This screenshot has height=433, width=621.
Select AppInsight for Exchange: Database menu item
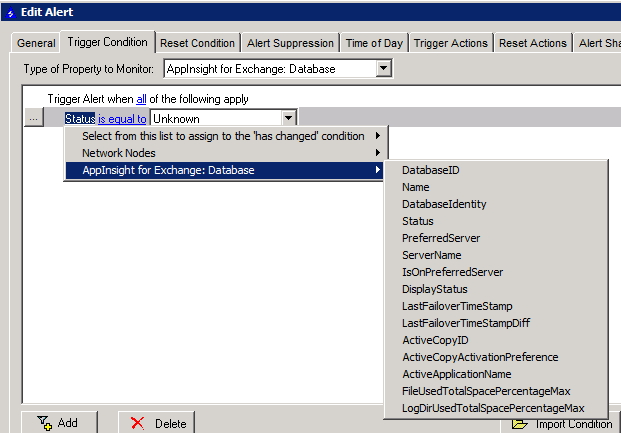pos(225,170)
